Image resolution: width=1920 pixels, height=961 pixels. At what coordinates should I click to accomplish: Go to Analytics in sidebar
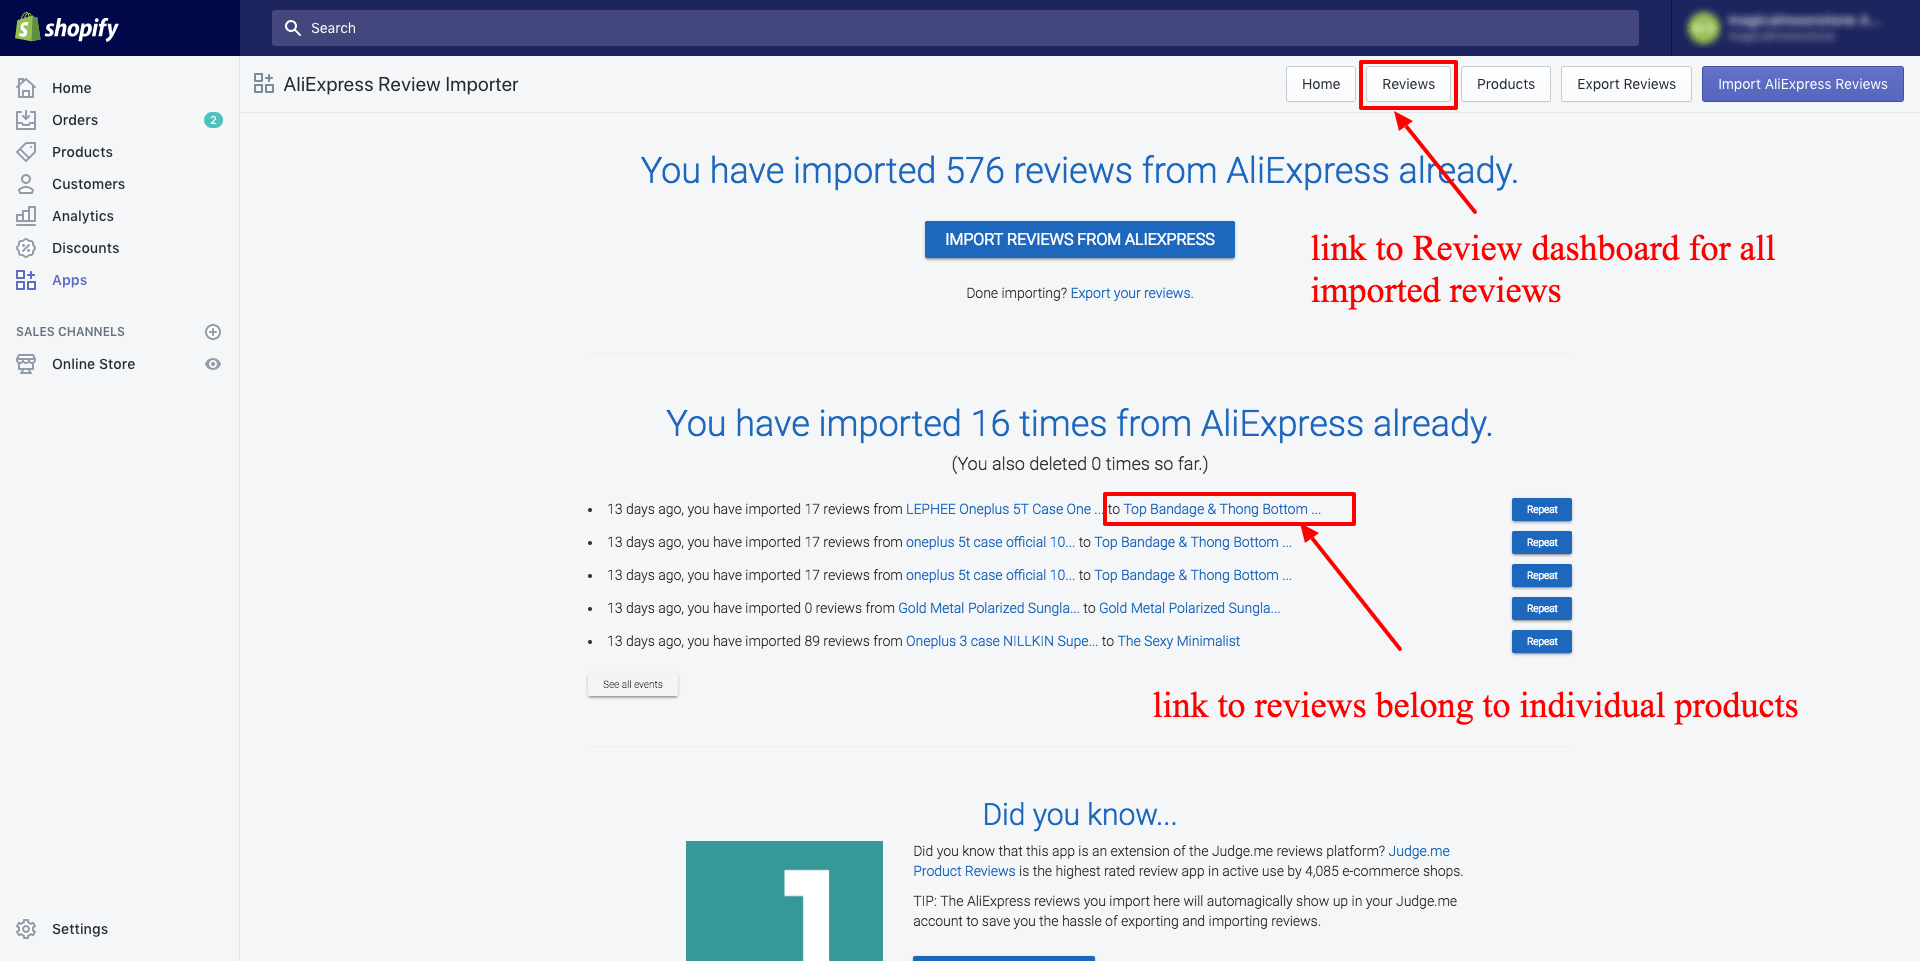83,216
